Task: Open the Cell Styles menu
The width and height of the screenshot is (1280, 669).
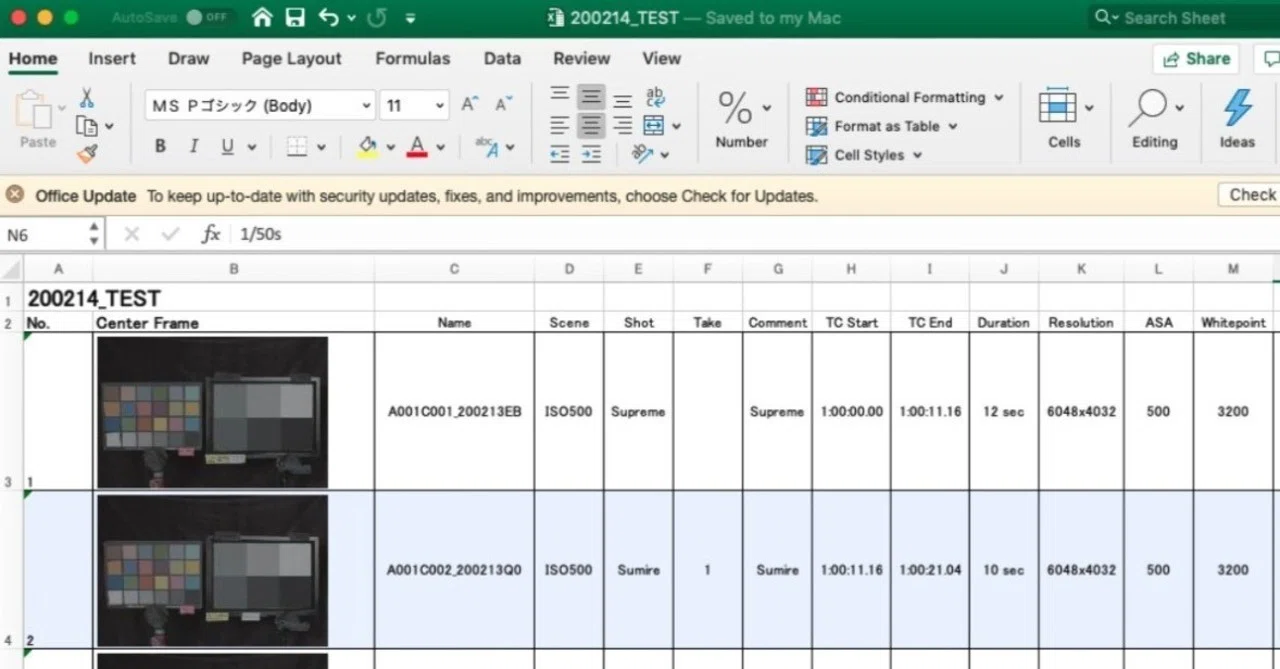Action: tap(863, 155)
